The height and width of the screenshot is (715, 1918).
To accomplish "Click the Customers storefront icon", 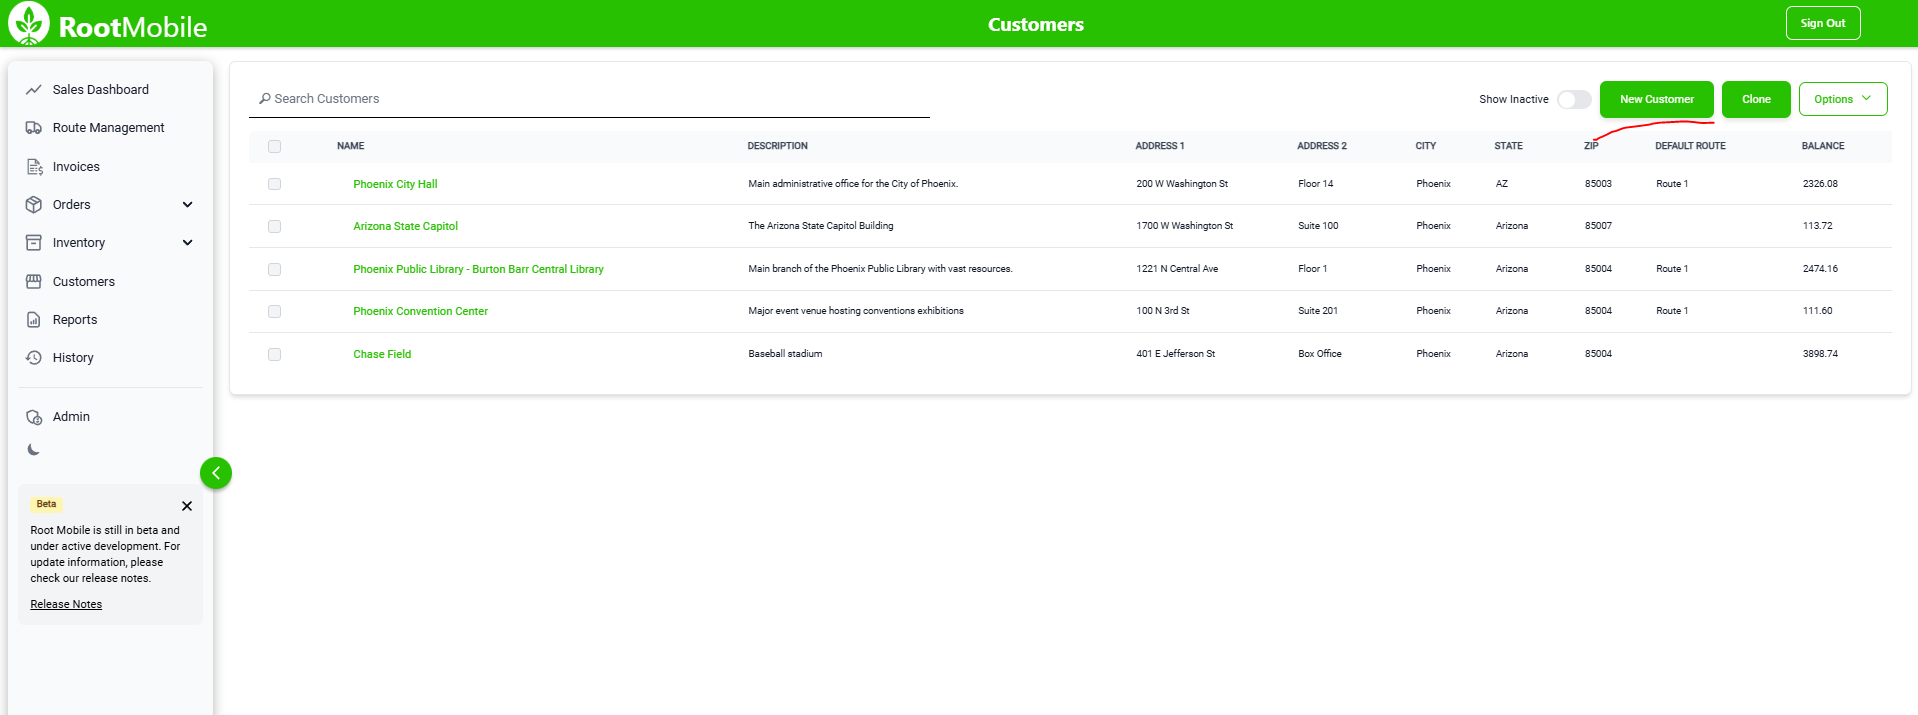I will click(34, 282).
